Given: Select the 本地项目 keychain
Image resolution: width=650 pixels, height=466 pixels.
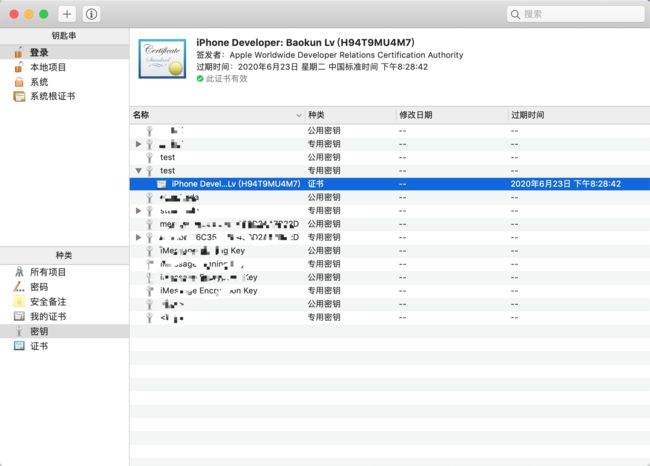Looking at the screenshot, I should click(65, 67).
